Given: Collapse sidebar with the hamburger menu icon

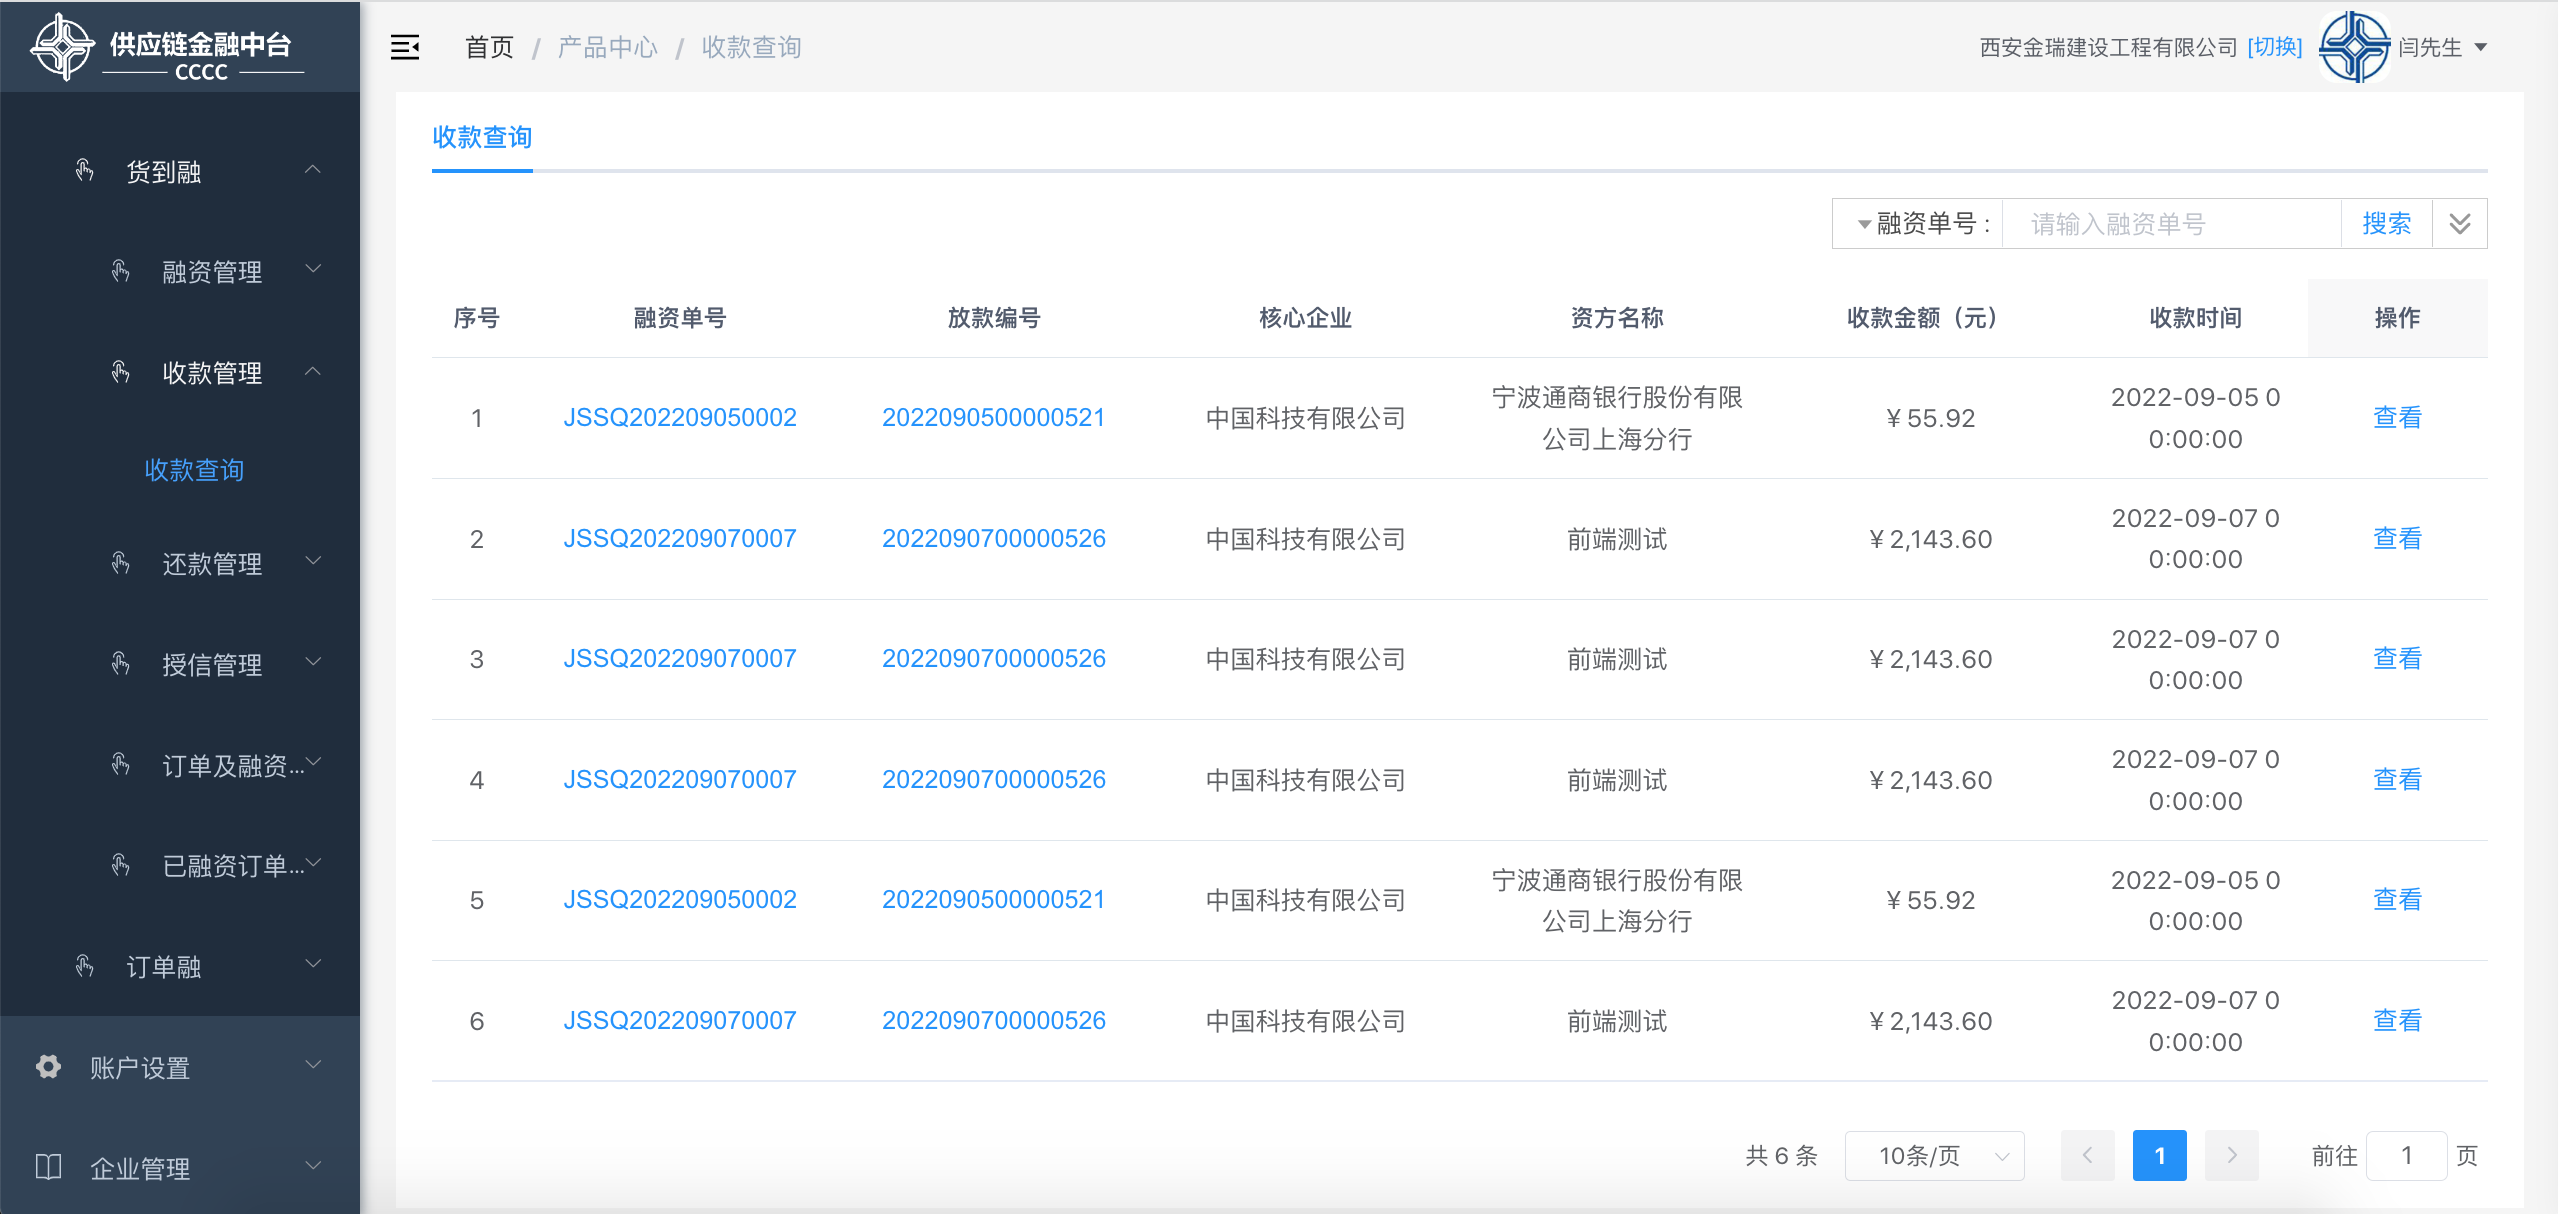Looking at the screenshot, I should (x=405, y=47).
